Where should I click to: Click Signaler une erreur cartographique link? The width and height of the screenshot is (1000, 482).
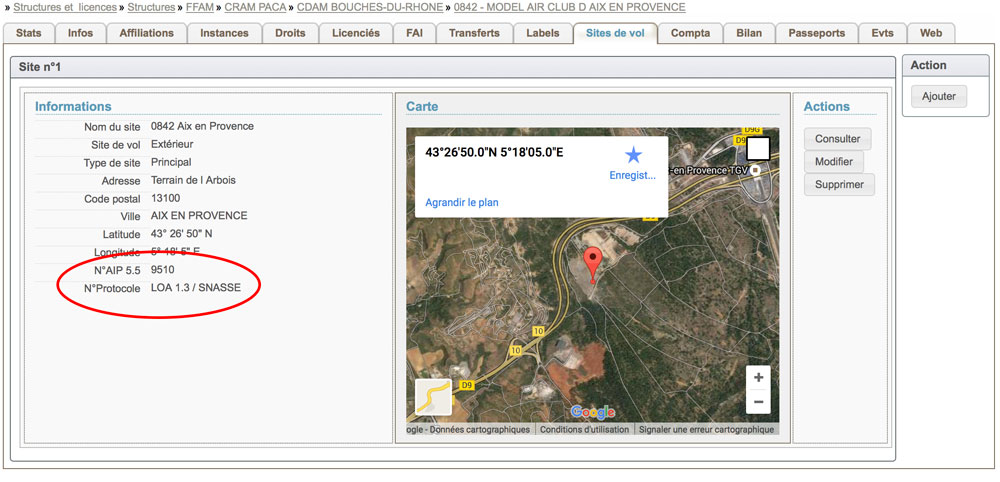coord(706,430)
